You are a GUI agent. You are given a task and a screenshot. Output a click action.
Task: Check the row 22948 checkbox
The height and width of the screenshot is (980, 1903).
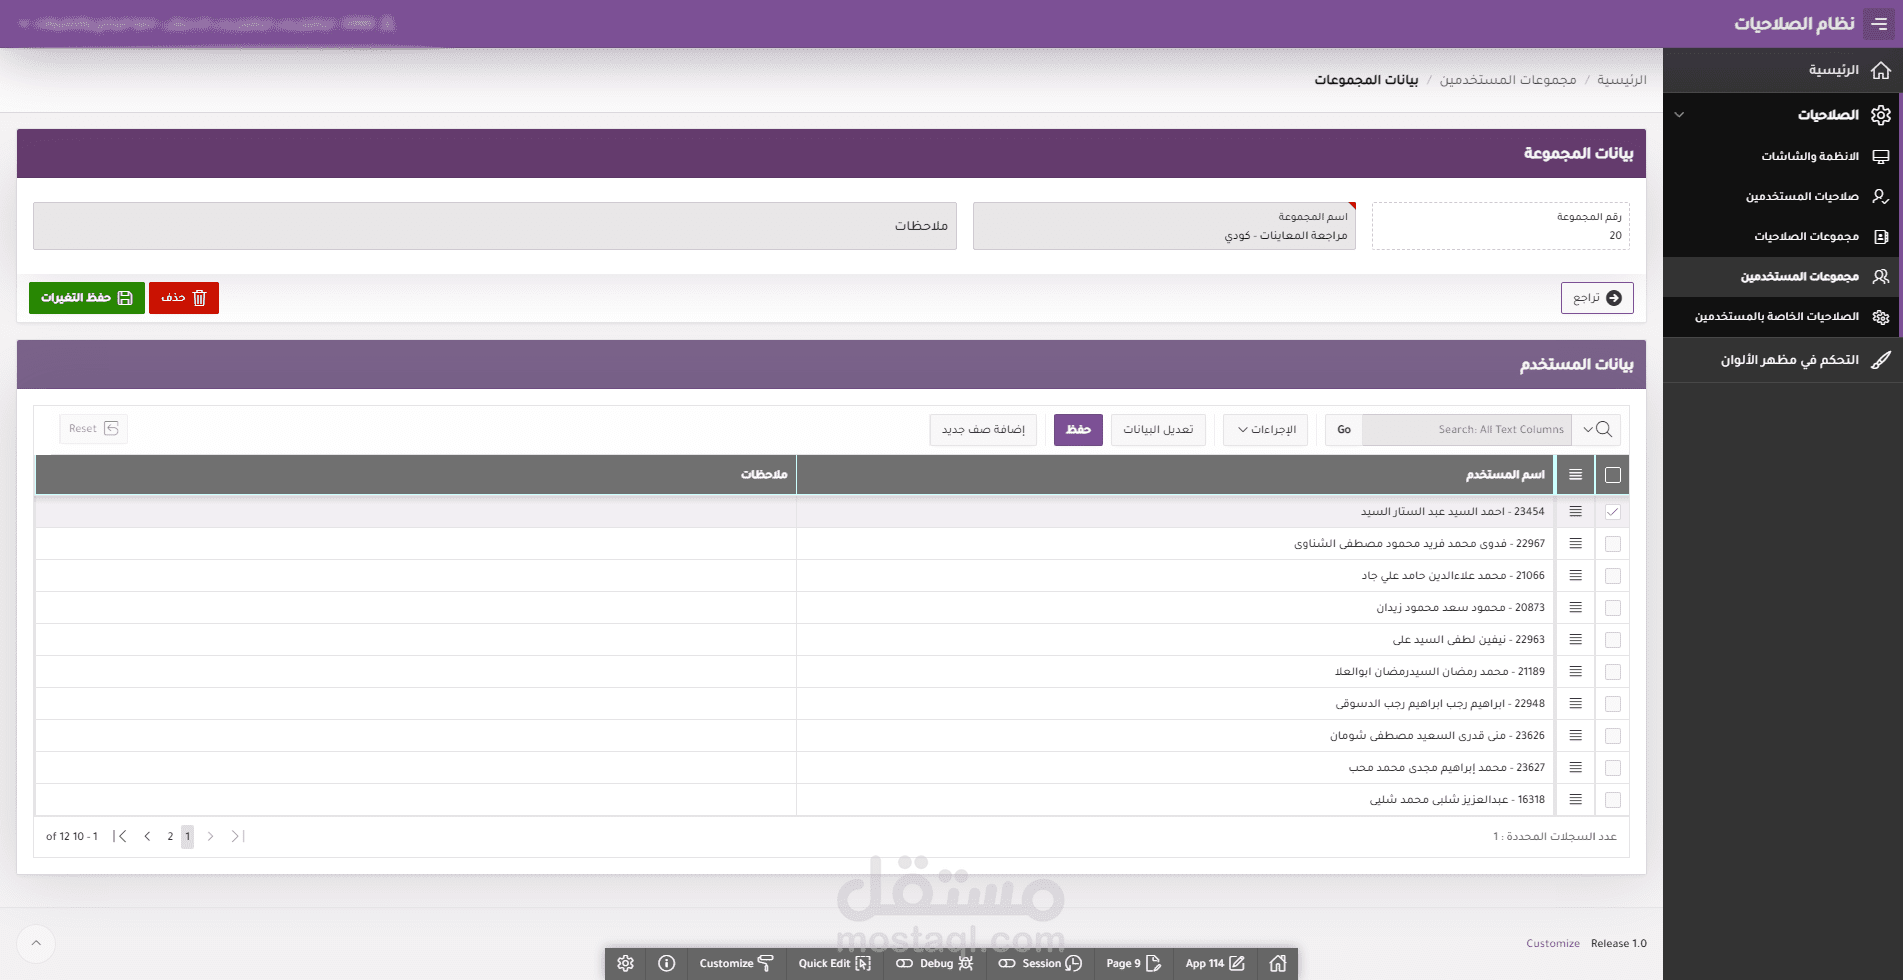pos(1613,704)
